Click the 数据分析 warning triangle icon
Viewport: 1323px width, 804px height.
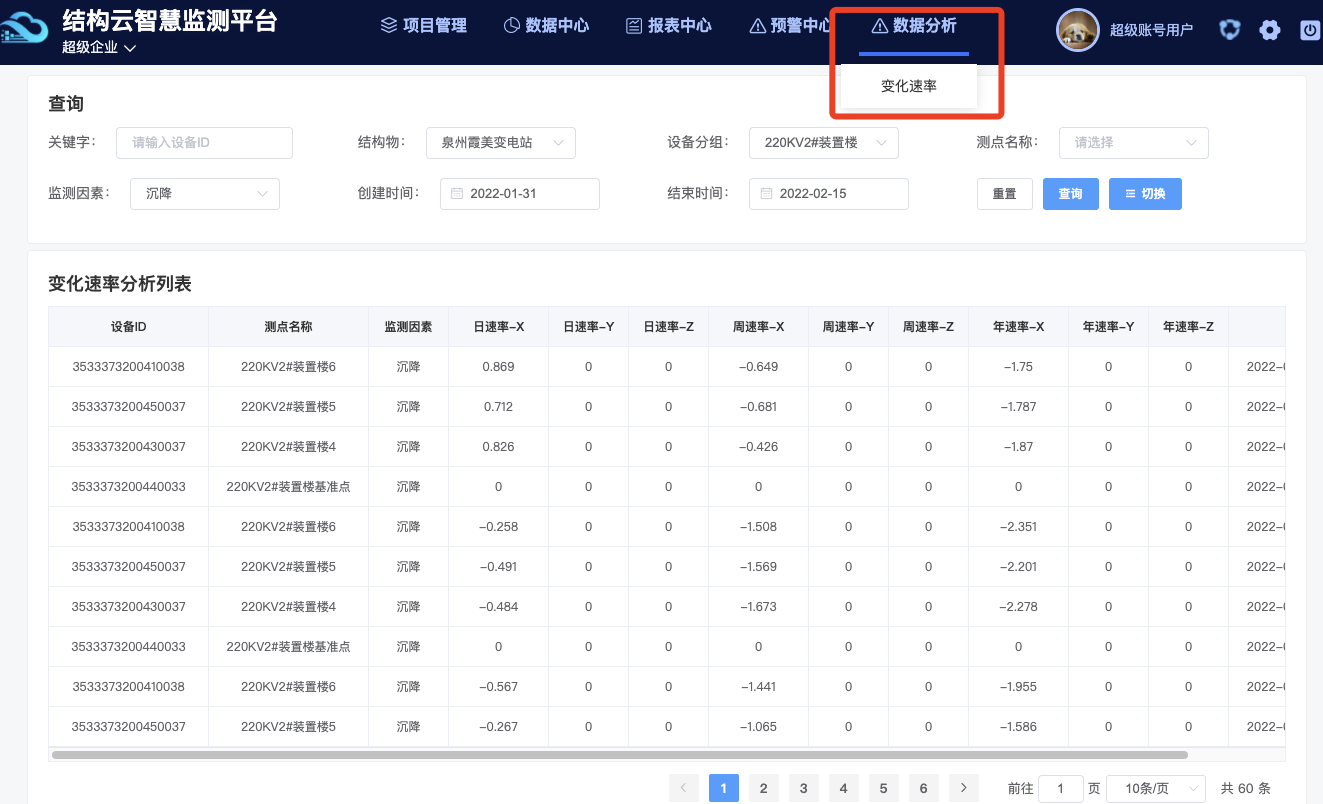pyautogui.click(x=880, y=26)
